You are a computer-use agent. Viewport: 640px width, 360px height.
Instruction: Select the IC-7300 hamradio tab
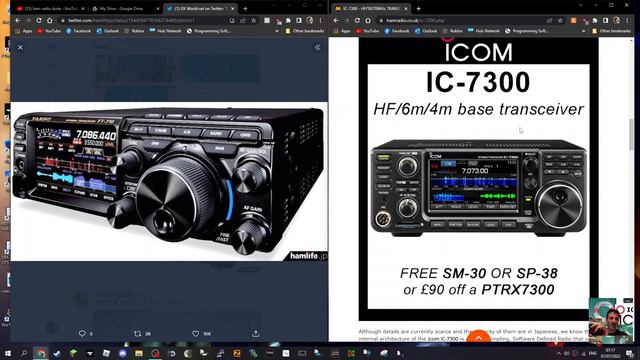(x=371, y=8)
